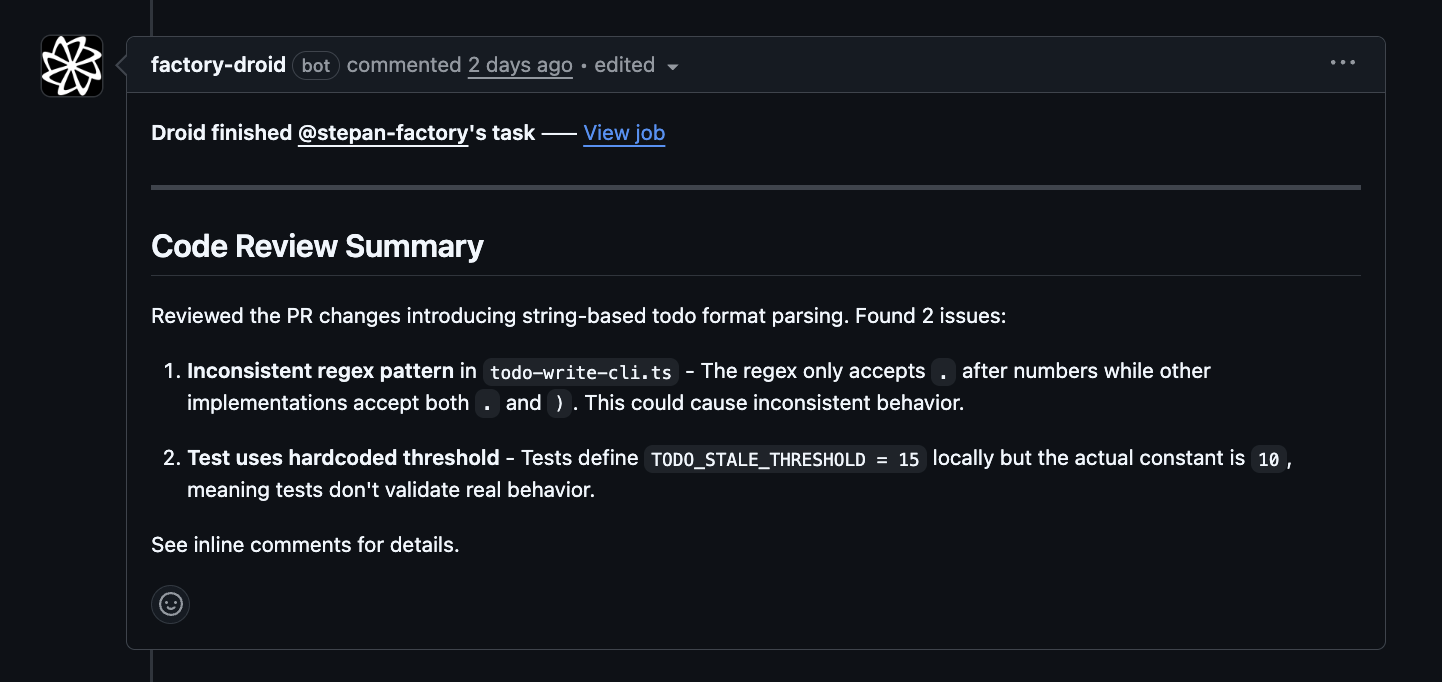Click the 2 days ago timestamp
The height and width of the screenshot is (682, 1442).
pos(520,65)
